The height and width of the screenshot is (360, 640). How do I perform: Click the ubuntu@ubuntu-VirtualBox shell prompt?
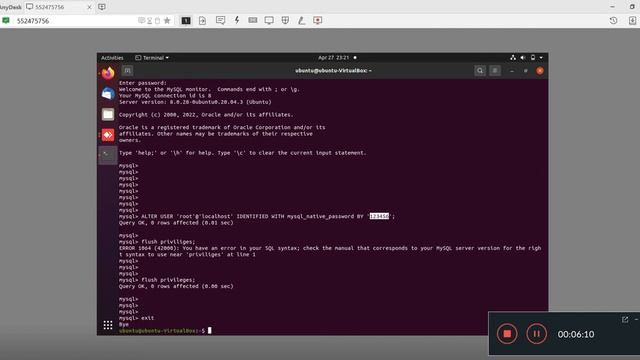click(x=162, y=331)
